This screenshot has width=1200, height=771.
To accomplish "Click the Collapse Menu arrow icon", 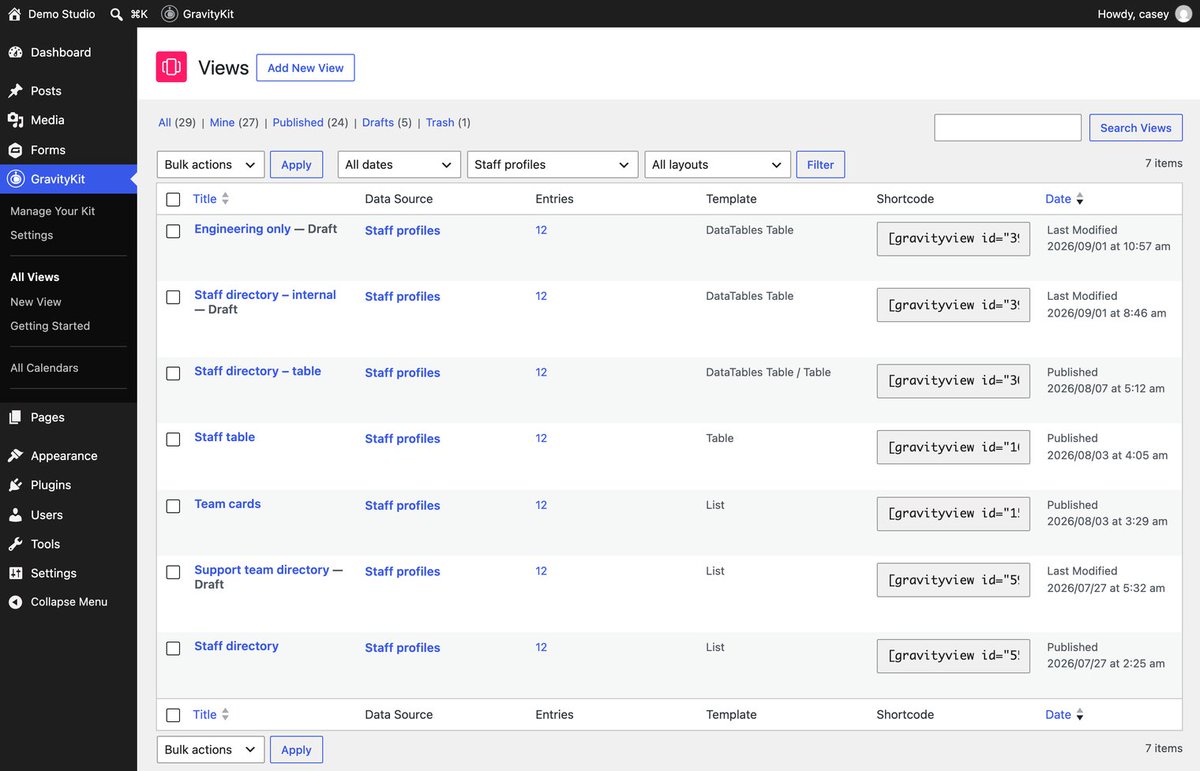I will tap(15, 602).
